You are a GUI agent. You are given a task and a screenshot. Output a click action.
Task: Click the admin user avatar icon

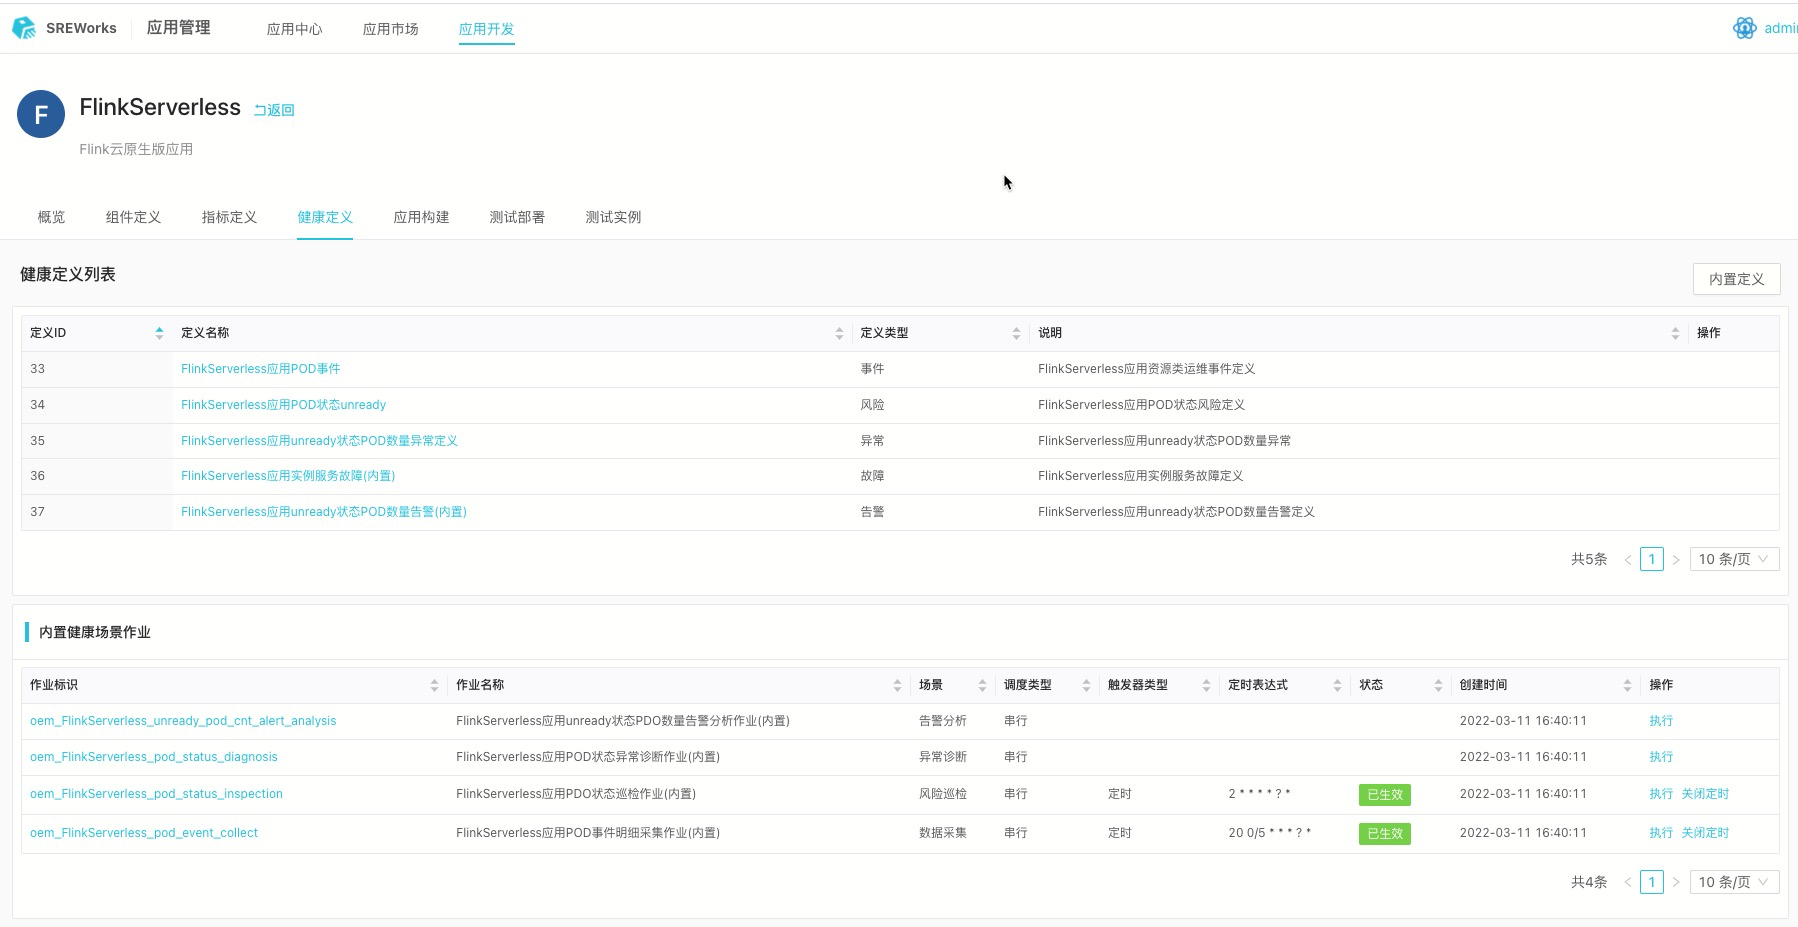1744,28
